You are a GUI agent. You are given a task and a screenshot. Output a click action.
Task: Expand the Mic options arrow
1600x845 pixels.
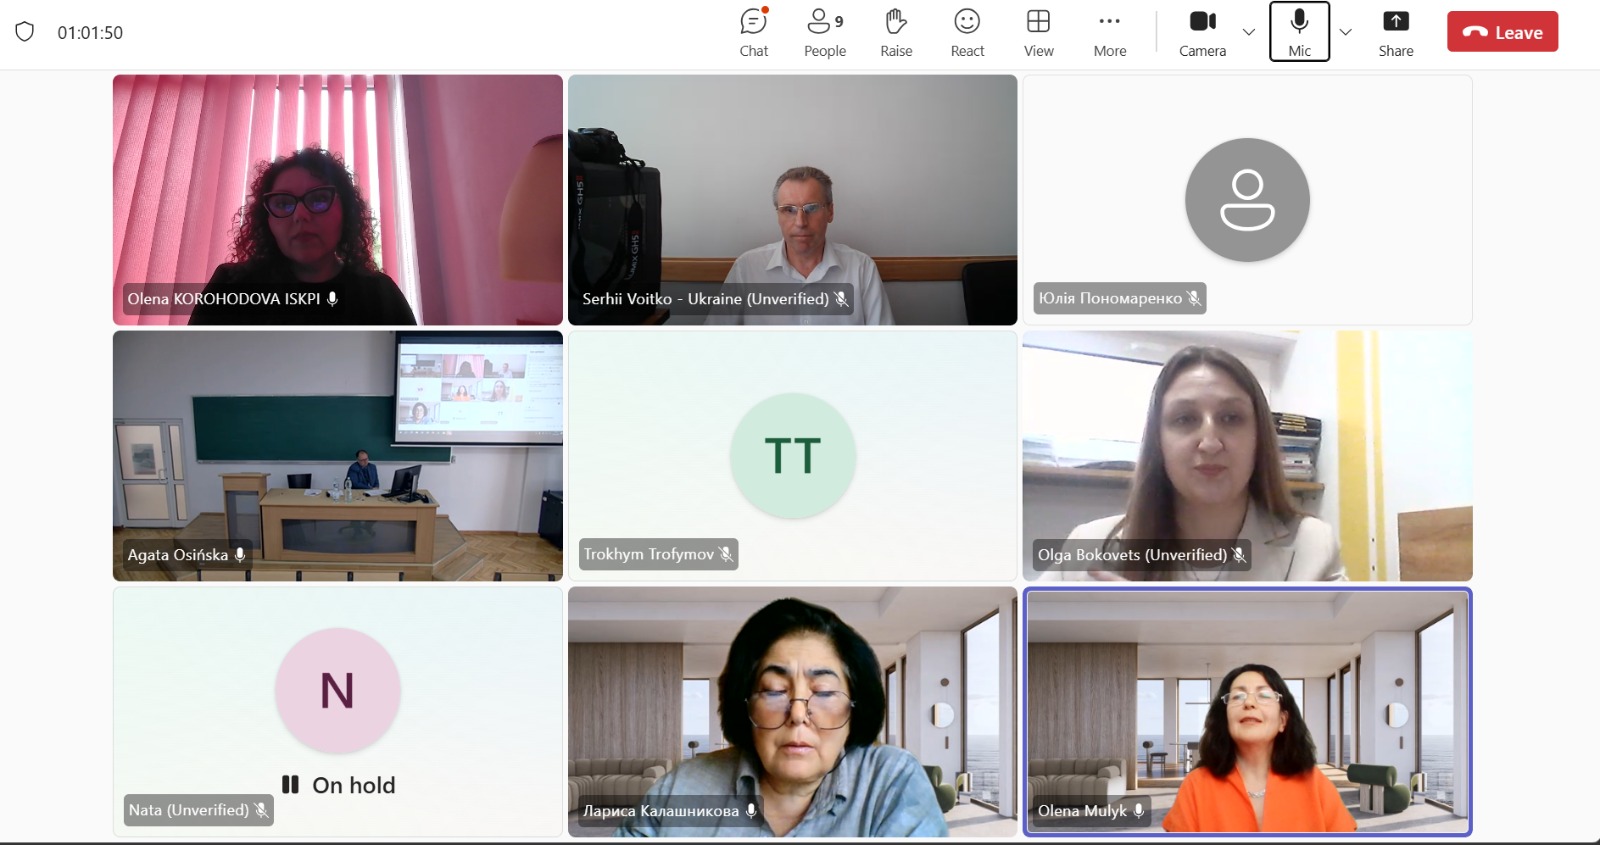point(1346,32)
